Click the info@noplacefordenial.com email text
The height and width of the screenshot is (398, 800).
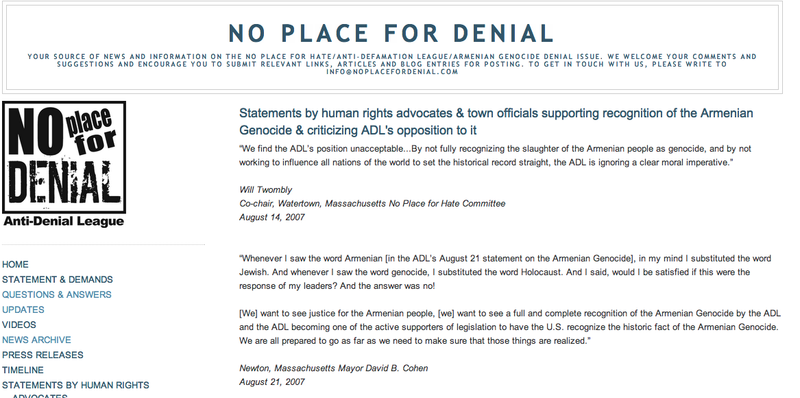[x=392, y=72]
